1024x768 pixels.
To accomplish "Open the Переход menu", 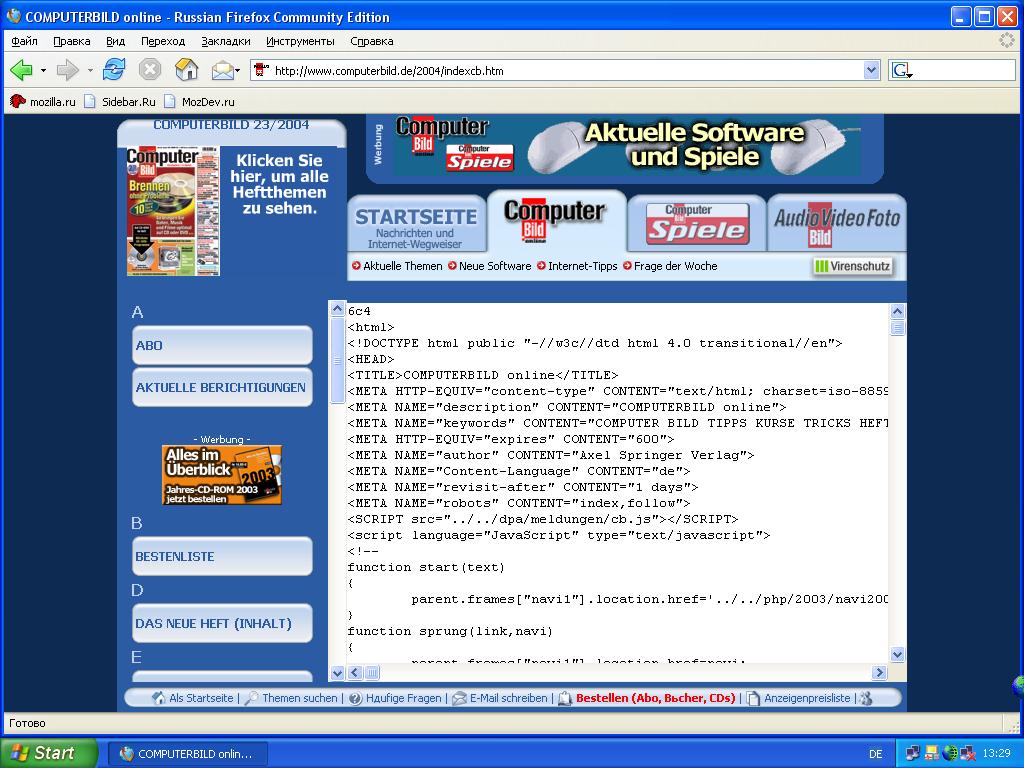I will 163,41.
